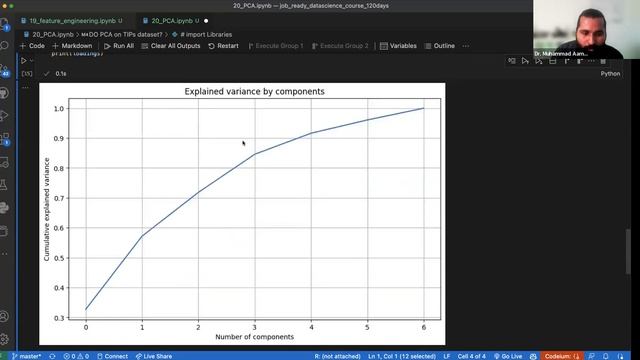Click the explained variance plot output

click(242, 214)
